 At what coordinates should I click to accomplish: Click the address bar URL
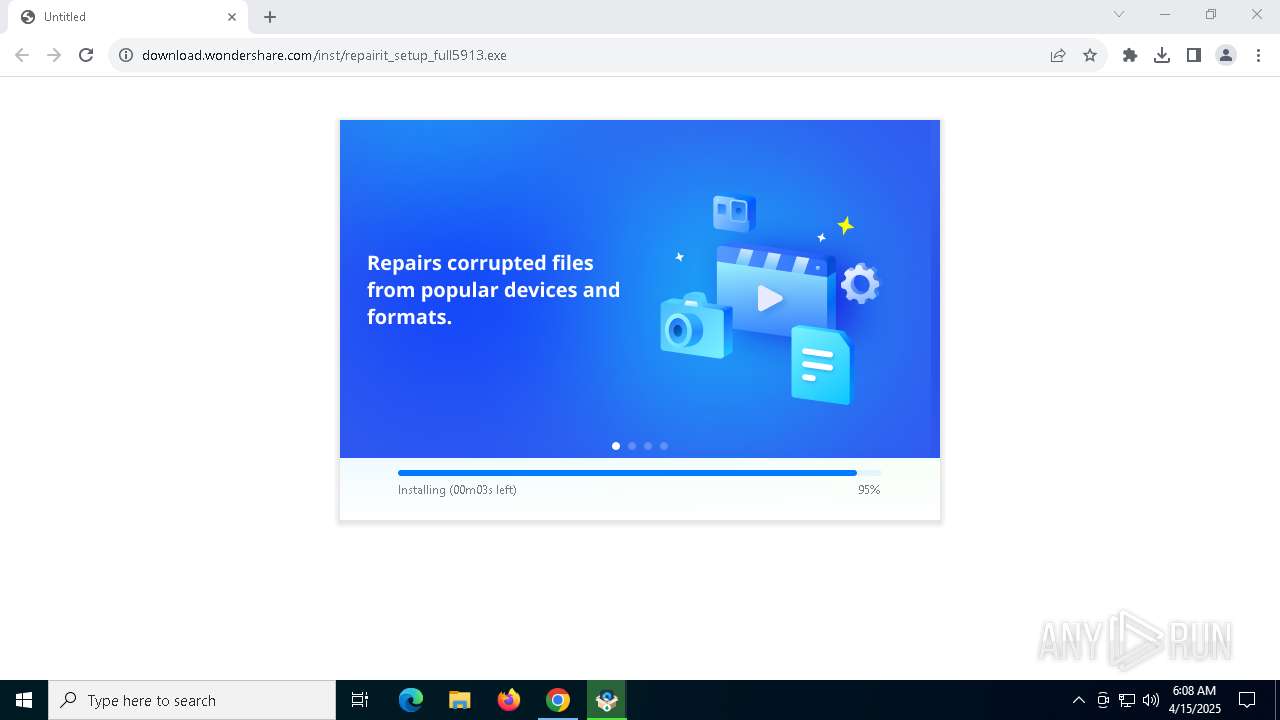pos(324,55)
